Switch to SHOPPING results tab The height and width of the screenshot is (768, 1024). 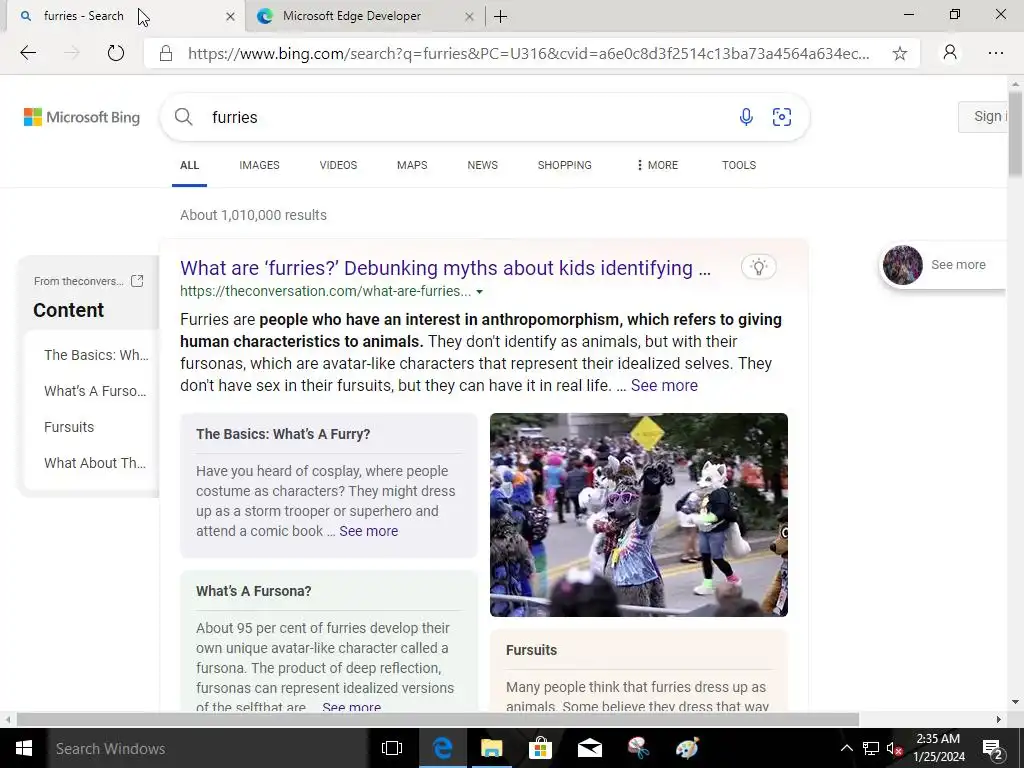pos(564,165)
